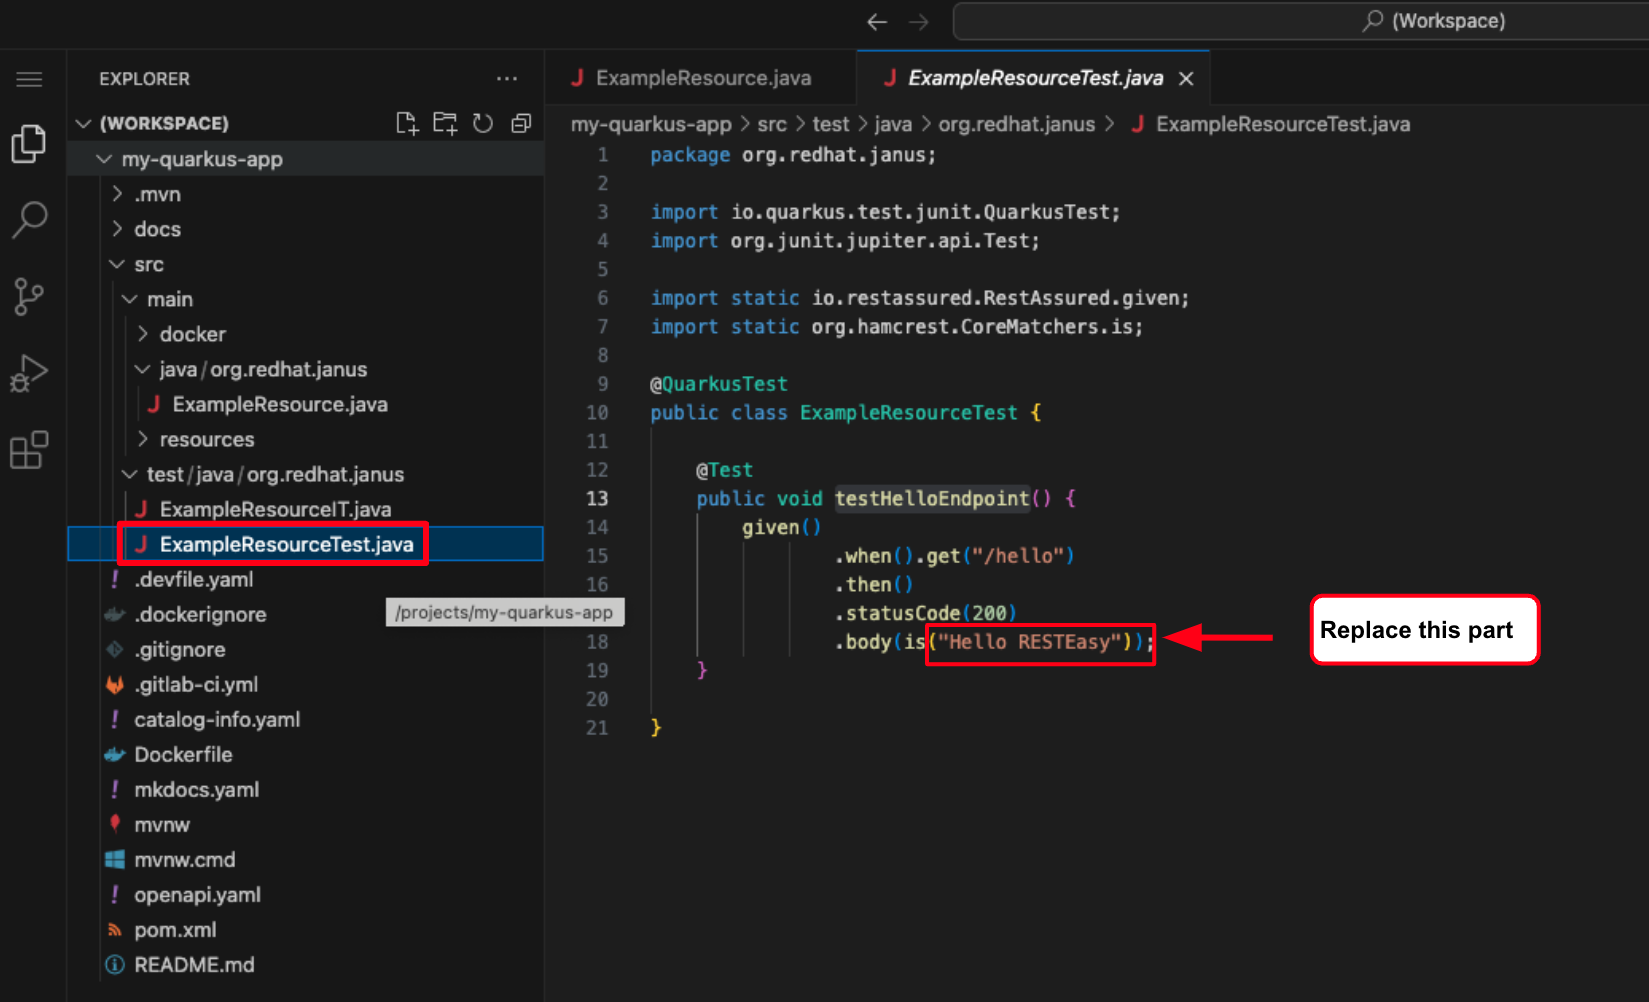This screenshot has width=1649, height=1002.
Task: Open the mvnw file
Action: click(305, 824)
